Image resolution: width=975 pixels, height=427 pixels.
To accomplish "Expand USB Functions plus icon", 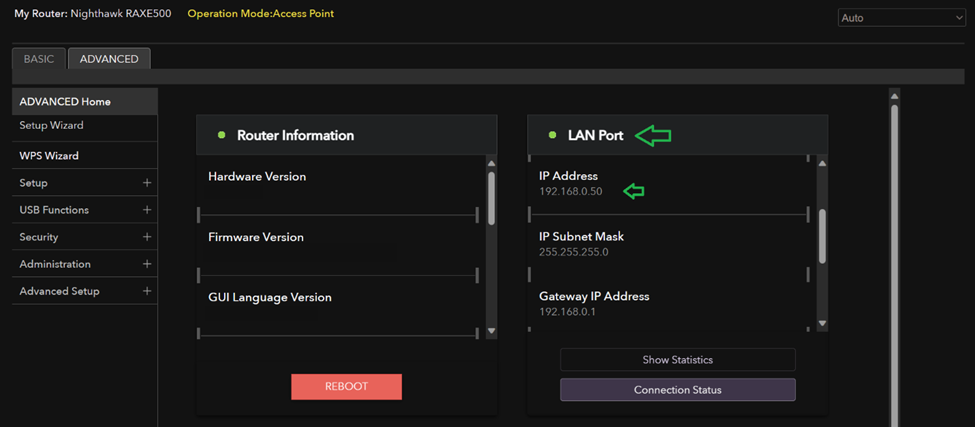I will 147,210.
